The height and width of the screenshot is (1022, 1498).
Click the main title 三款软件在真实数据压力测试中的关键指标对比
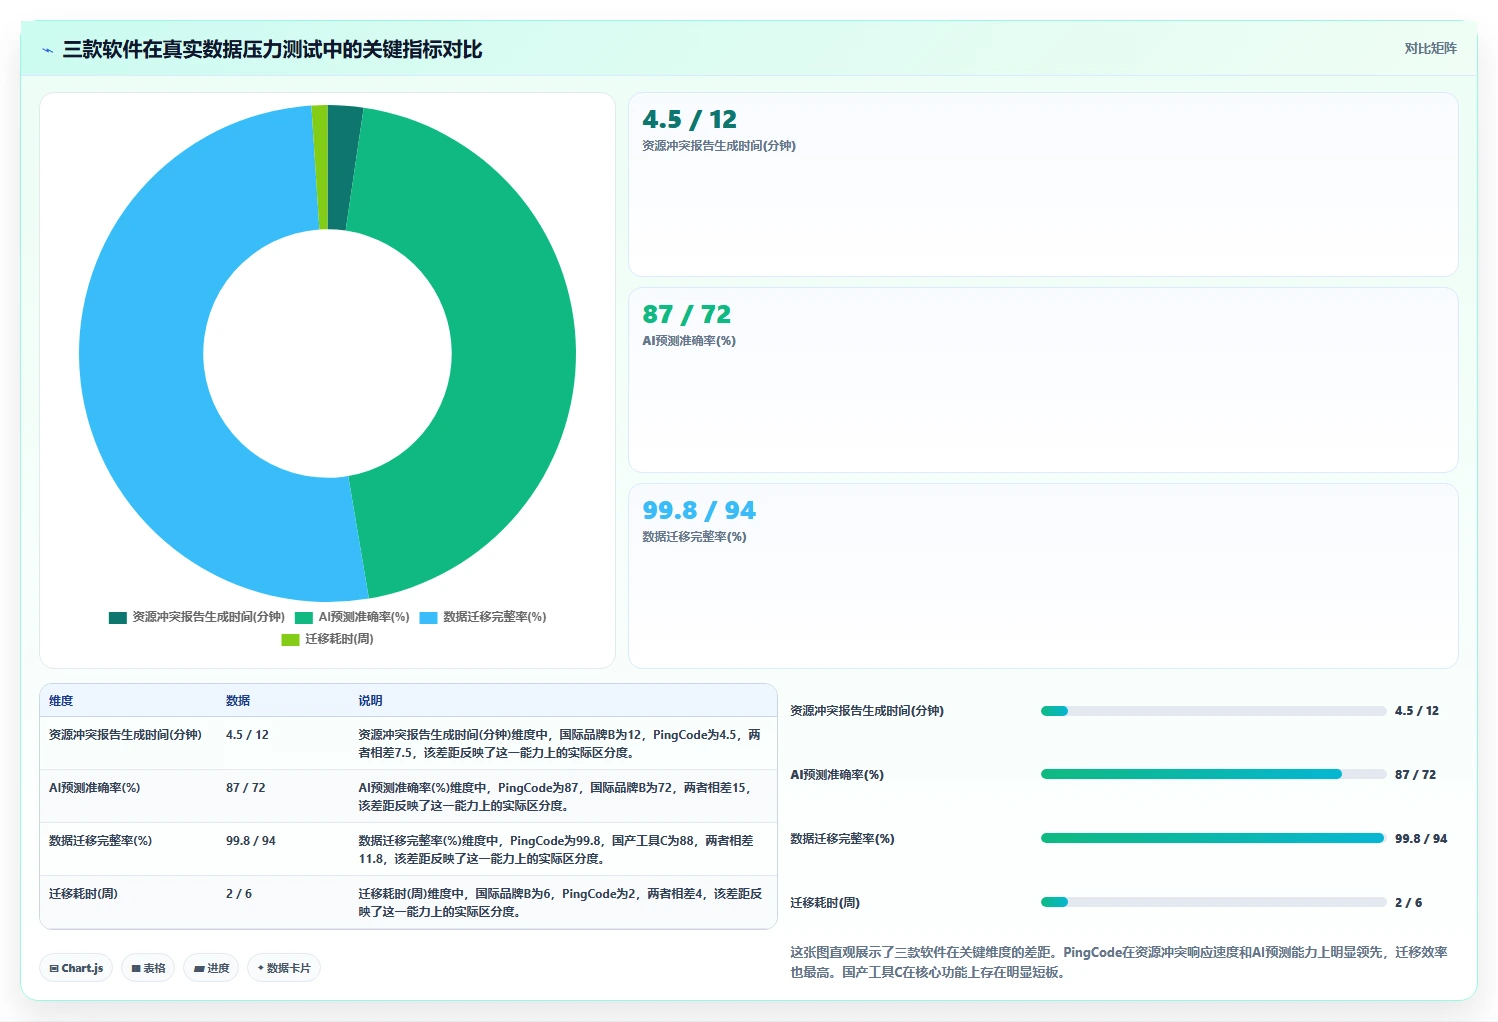pyautogui.click(x=272, y=50)
